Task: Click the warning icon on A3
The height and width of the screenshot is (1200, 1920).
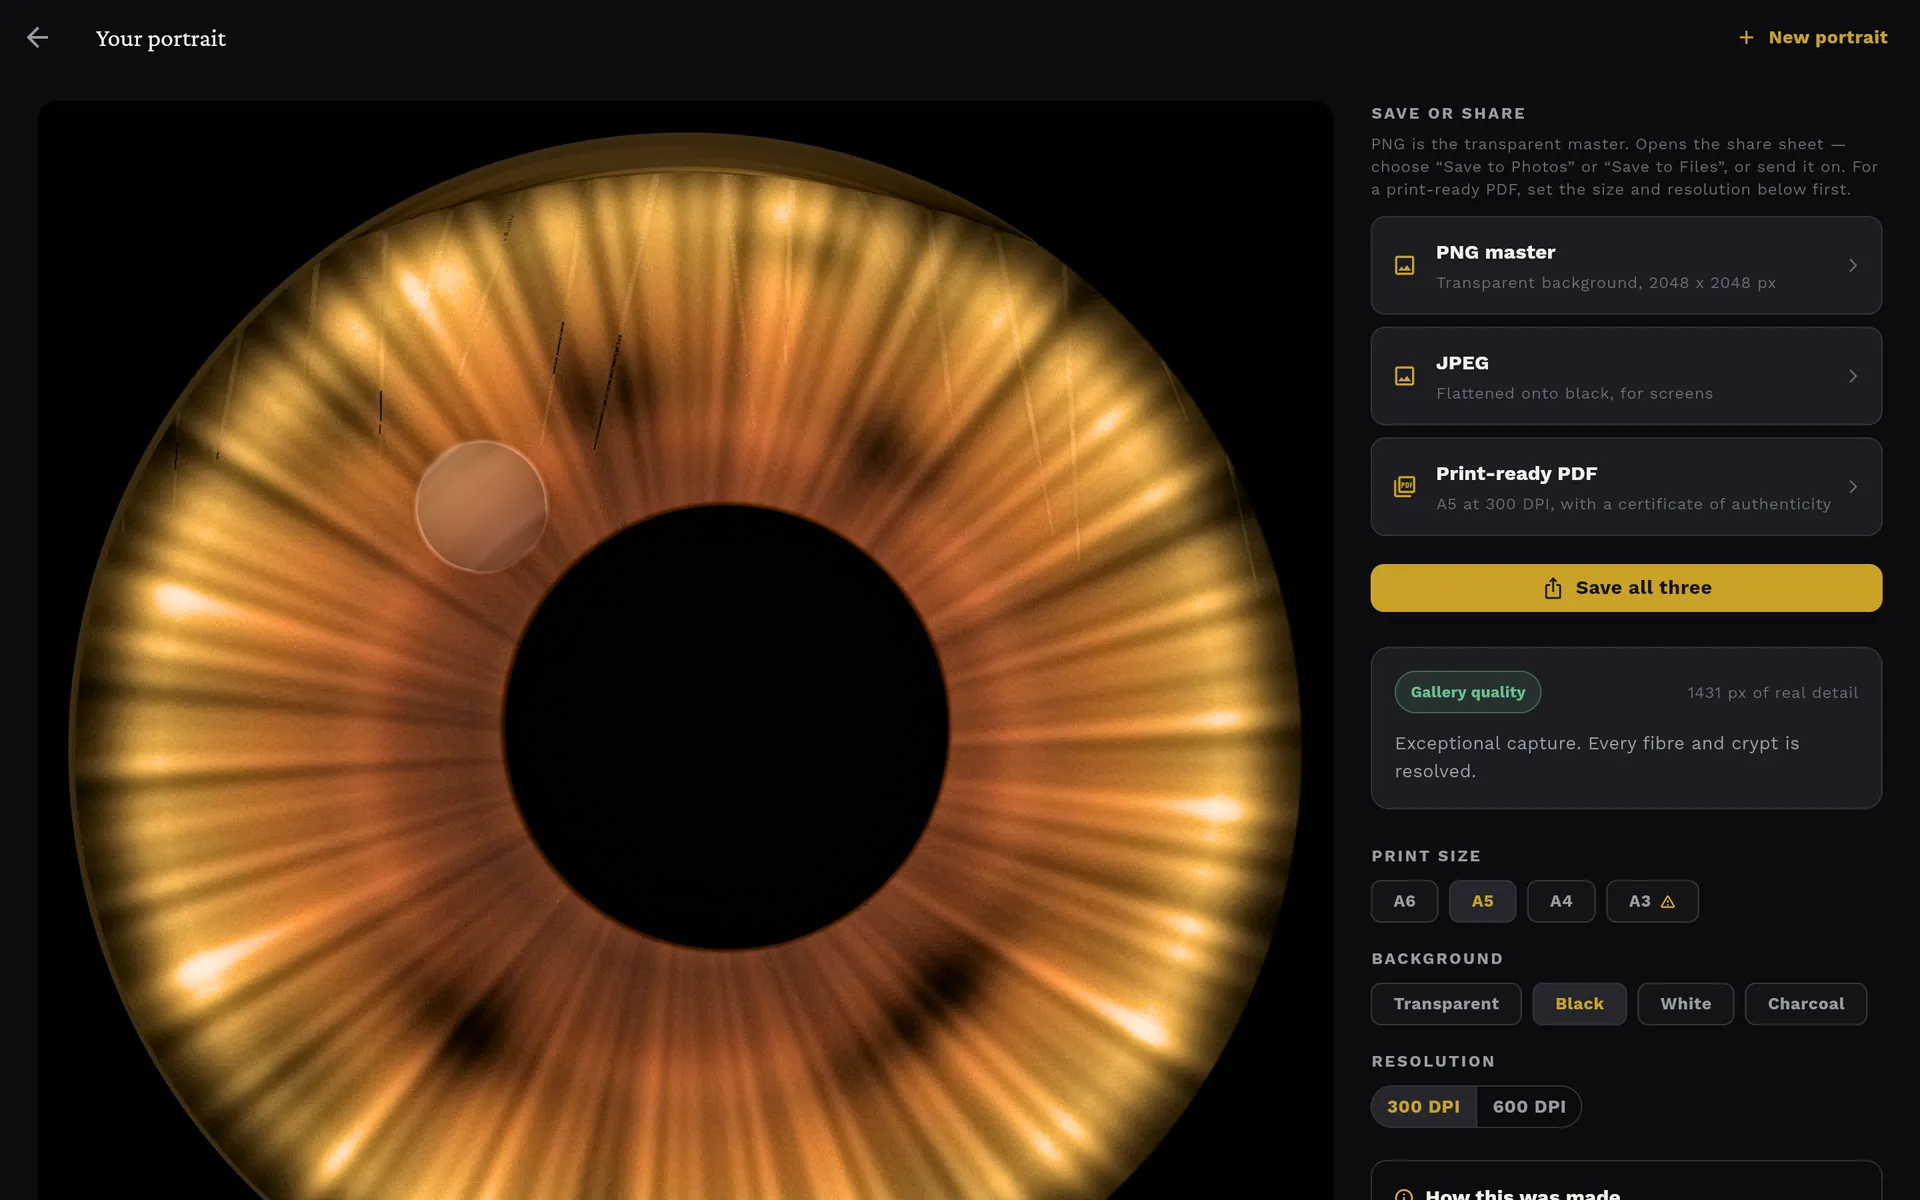Action: point(1667,902)
